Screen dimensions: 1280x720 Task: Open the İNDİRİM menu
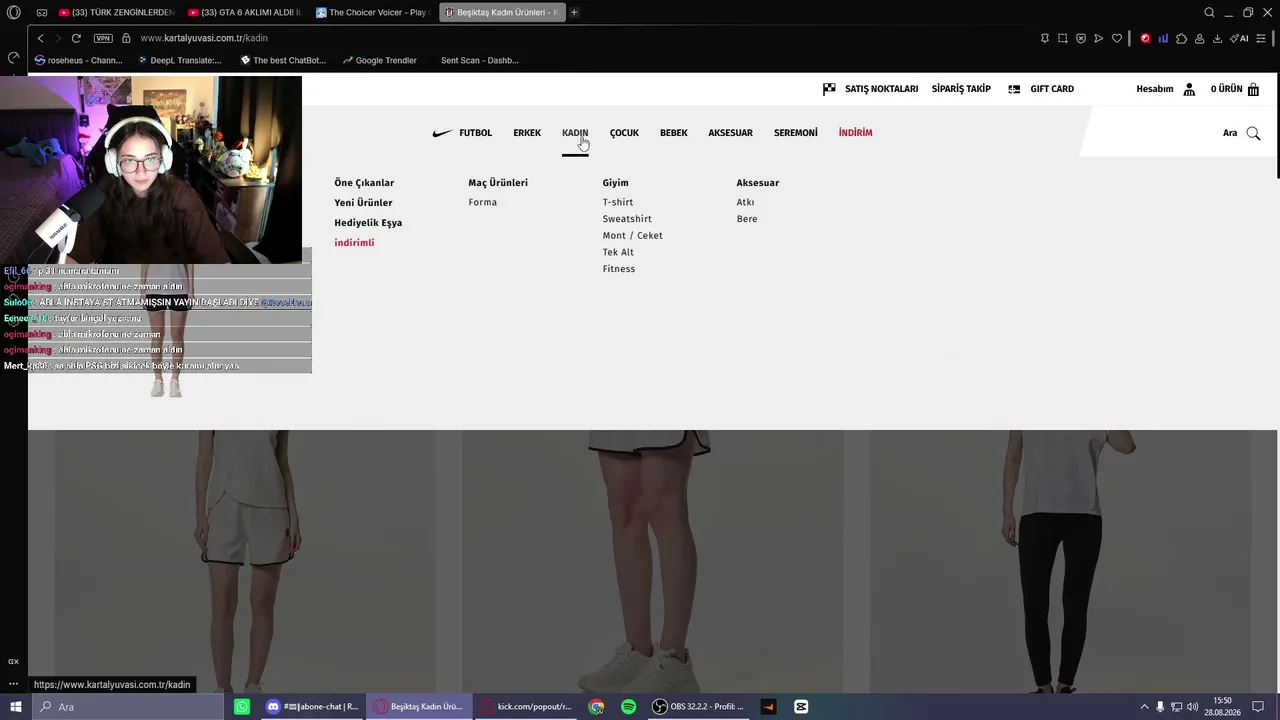[x=856, y=133]
